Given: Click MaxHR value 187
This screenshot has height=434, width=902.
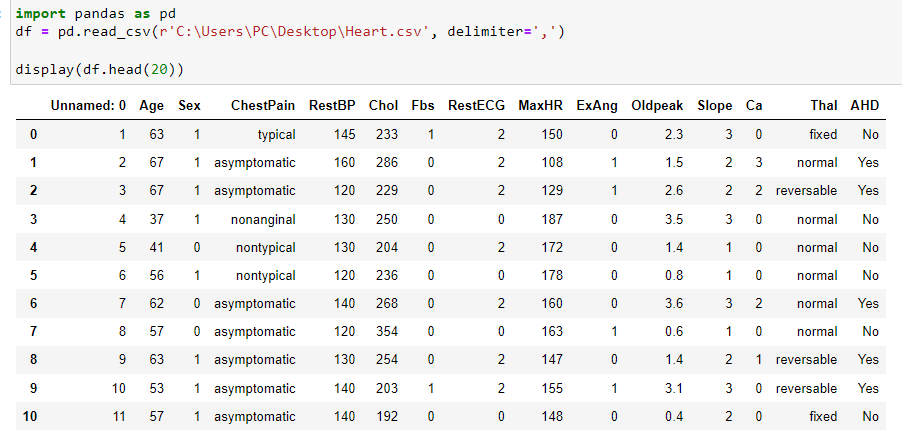Looking at the screenshot, I should [552, 219].
